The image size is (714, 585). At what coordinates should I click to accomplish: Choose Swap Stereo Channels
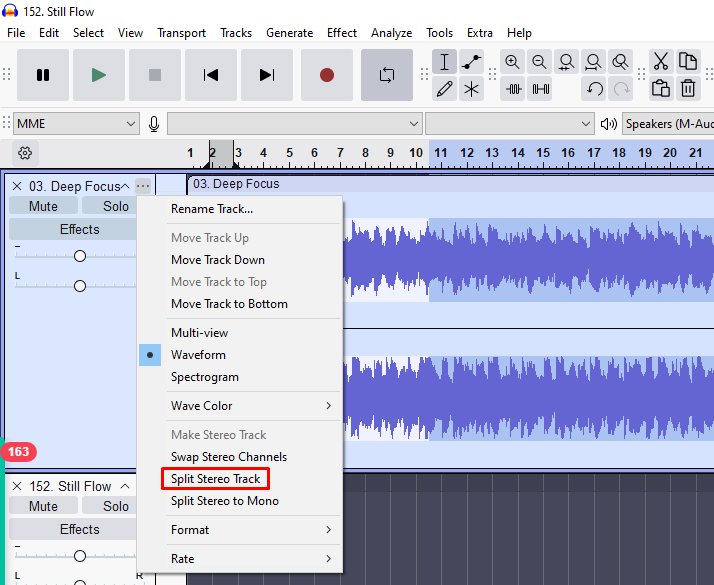(x=240, y=457)
